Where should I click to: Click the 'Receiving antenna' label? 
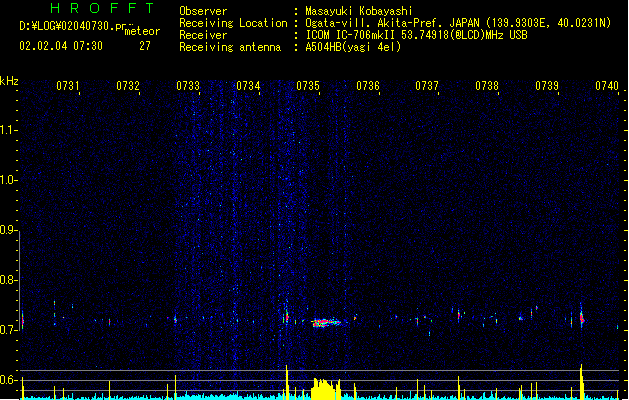point(230,47)
